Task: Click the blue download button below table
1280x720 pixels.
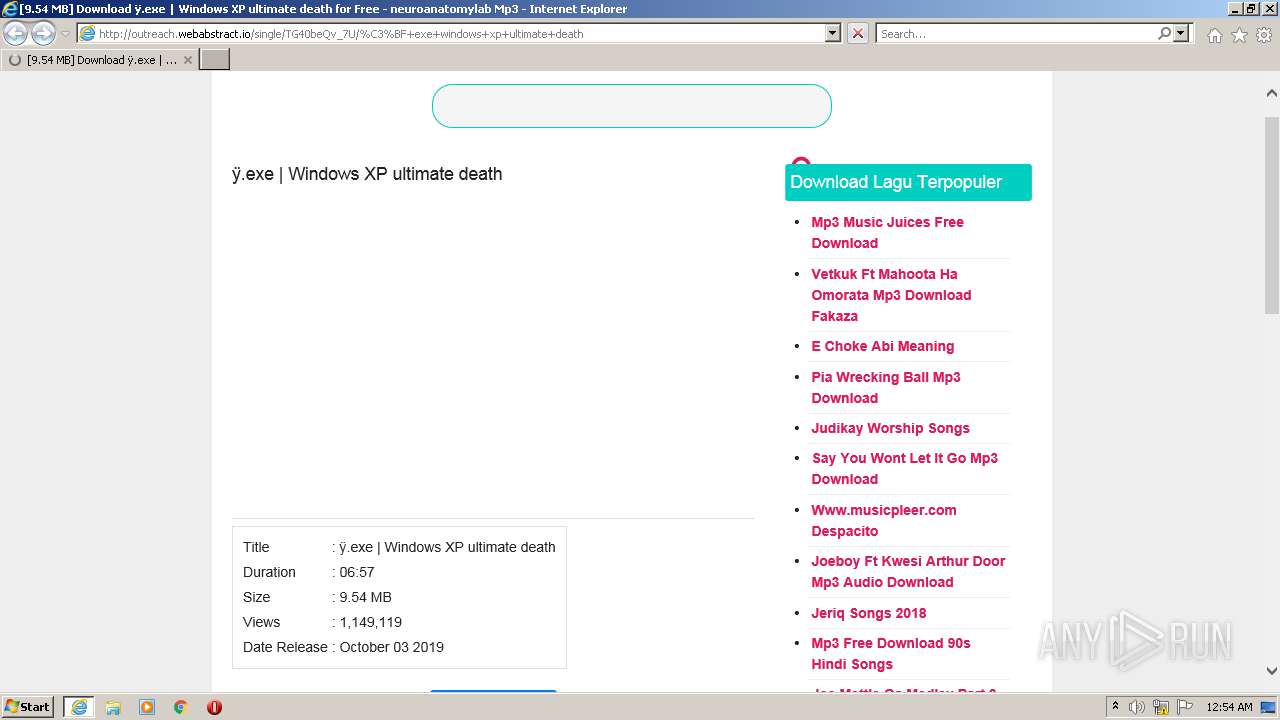Action: [493, 692]
